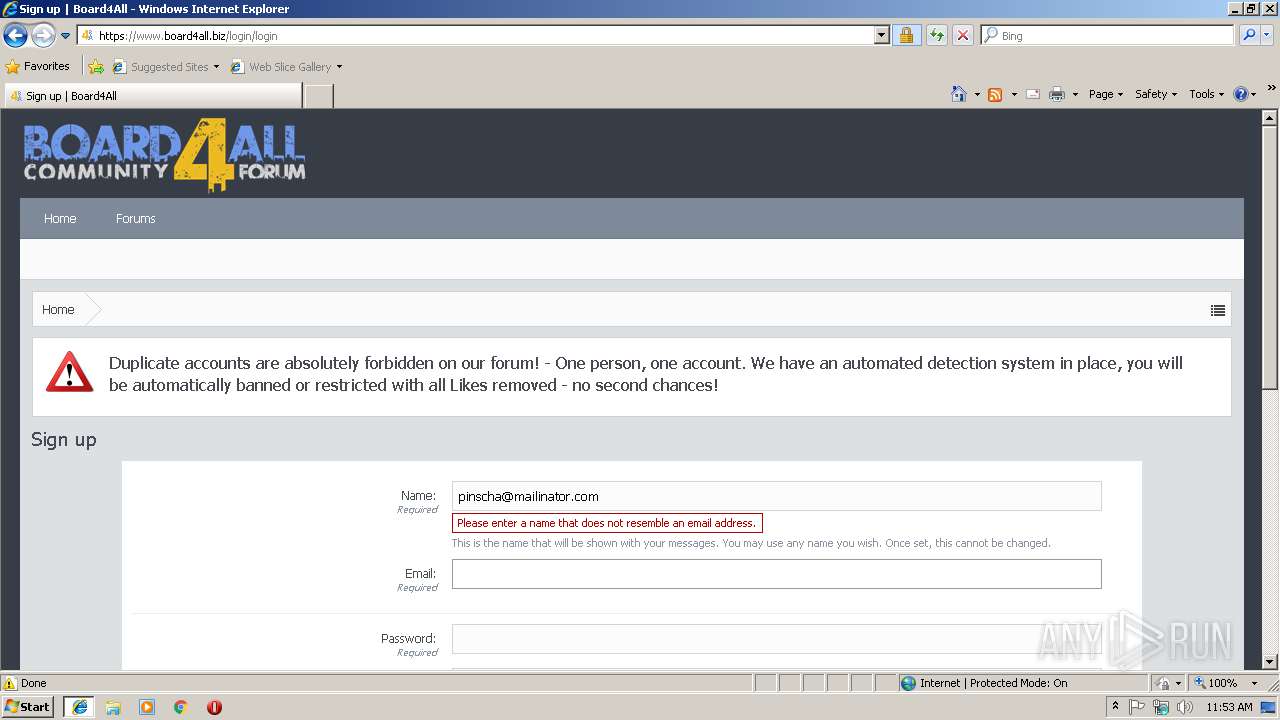Image resolution: width=1280 pixels, height=720 pixels.
Task: Open Windows Explorer from taskbar
Action: pos(113,707)
